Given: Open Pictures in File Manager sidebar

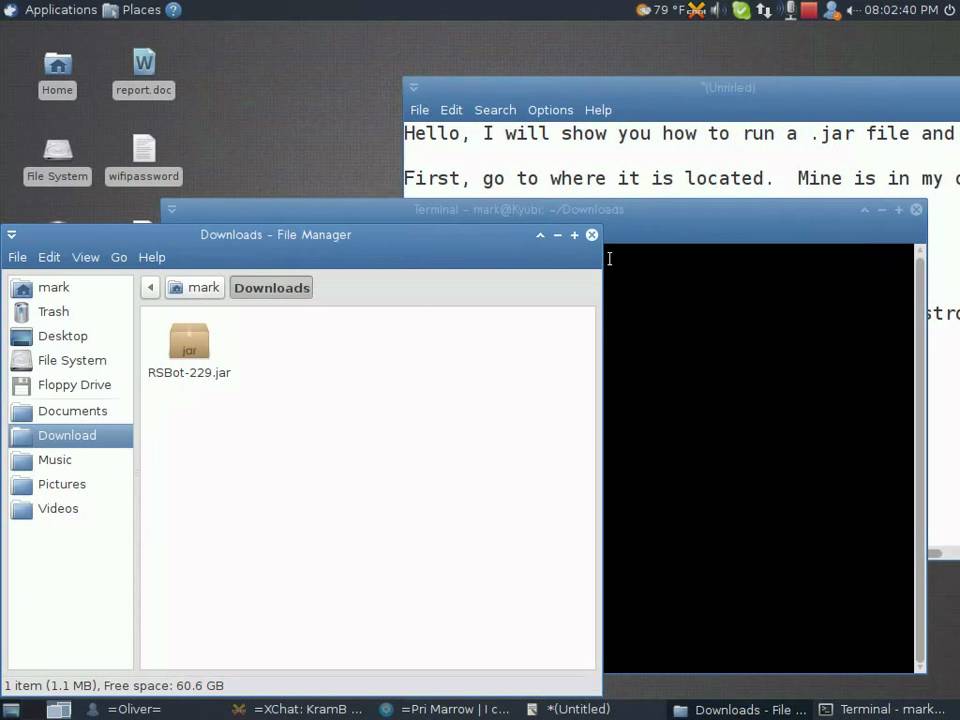Looking at the screenshot, I should pos(70,484).
